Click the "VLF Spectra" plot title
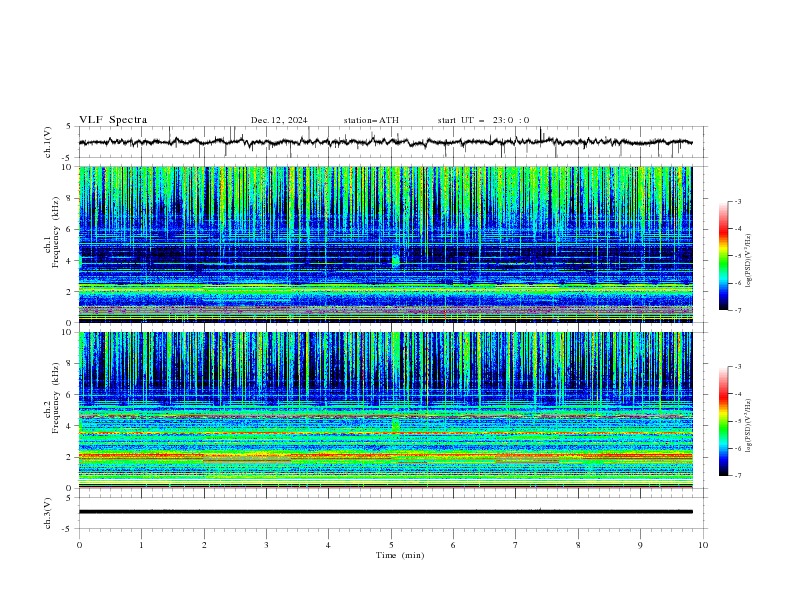 pyautogui.click(x=113, y=120)
